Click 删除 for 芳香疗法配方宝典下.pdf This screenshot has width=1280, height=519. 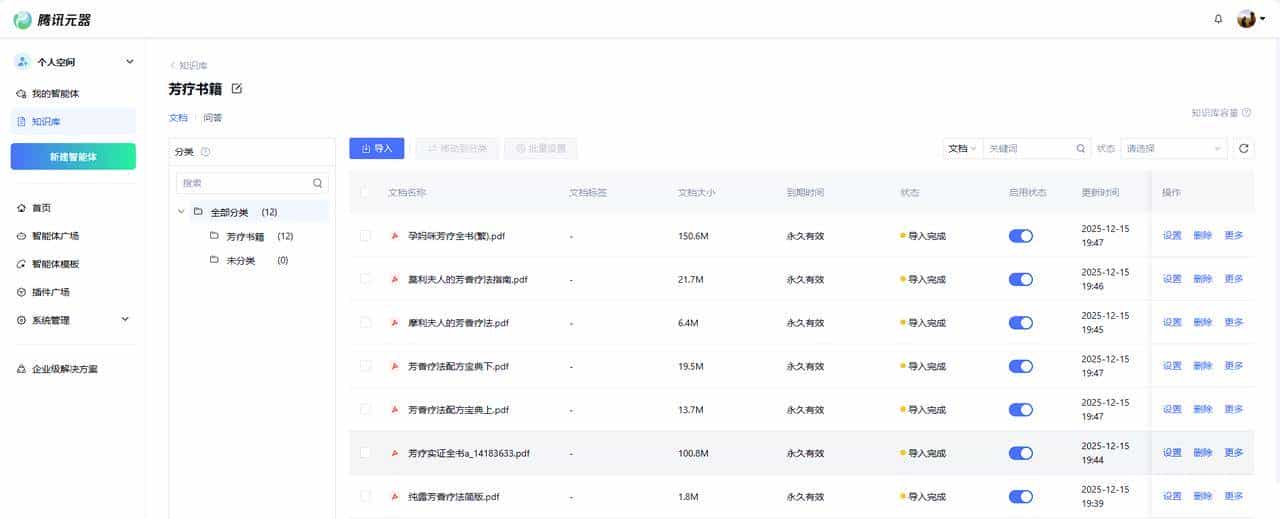click(x=1203, y=366)
